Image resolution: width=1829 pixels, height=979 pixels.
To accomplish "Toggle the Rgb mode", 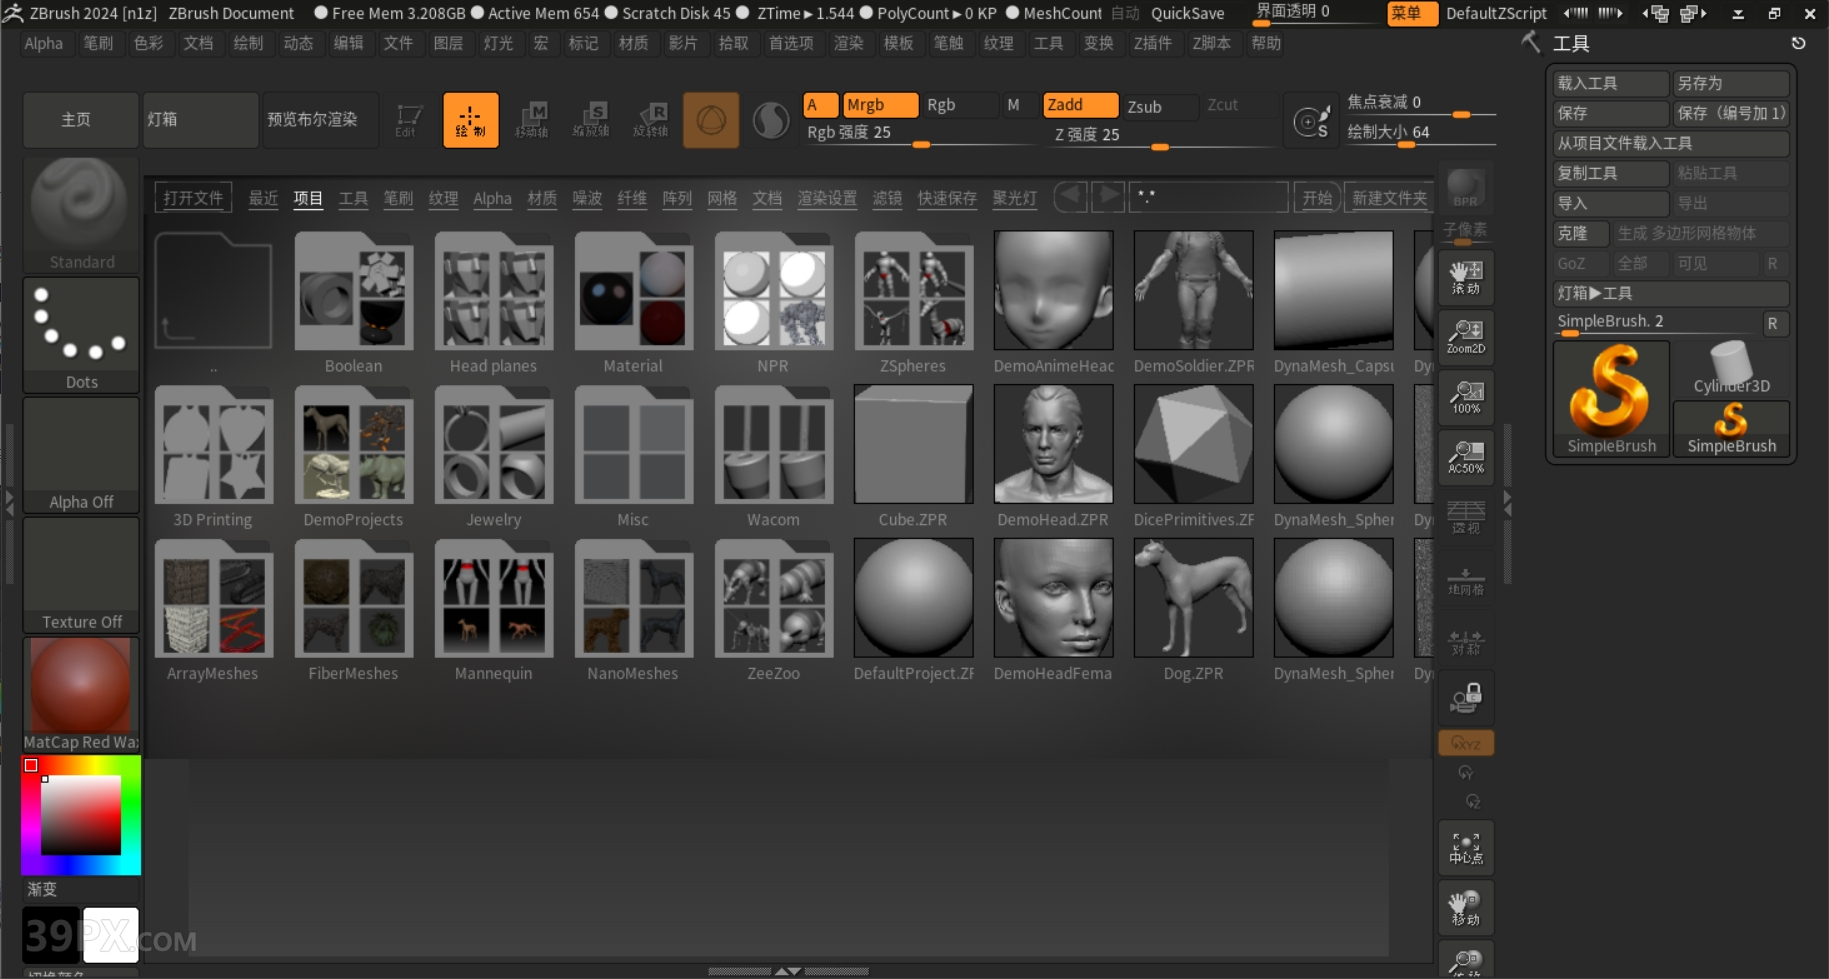I will pyautogui.click(x=960, y=105).
